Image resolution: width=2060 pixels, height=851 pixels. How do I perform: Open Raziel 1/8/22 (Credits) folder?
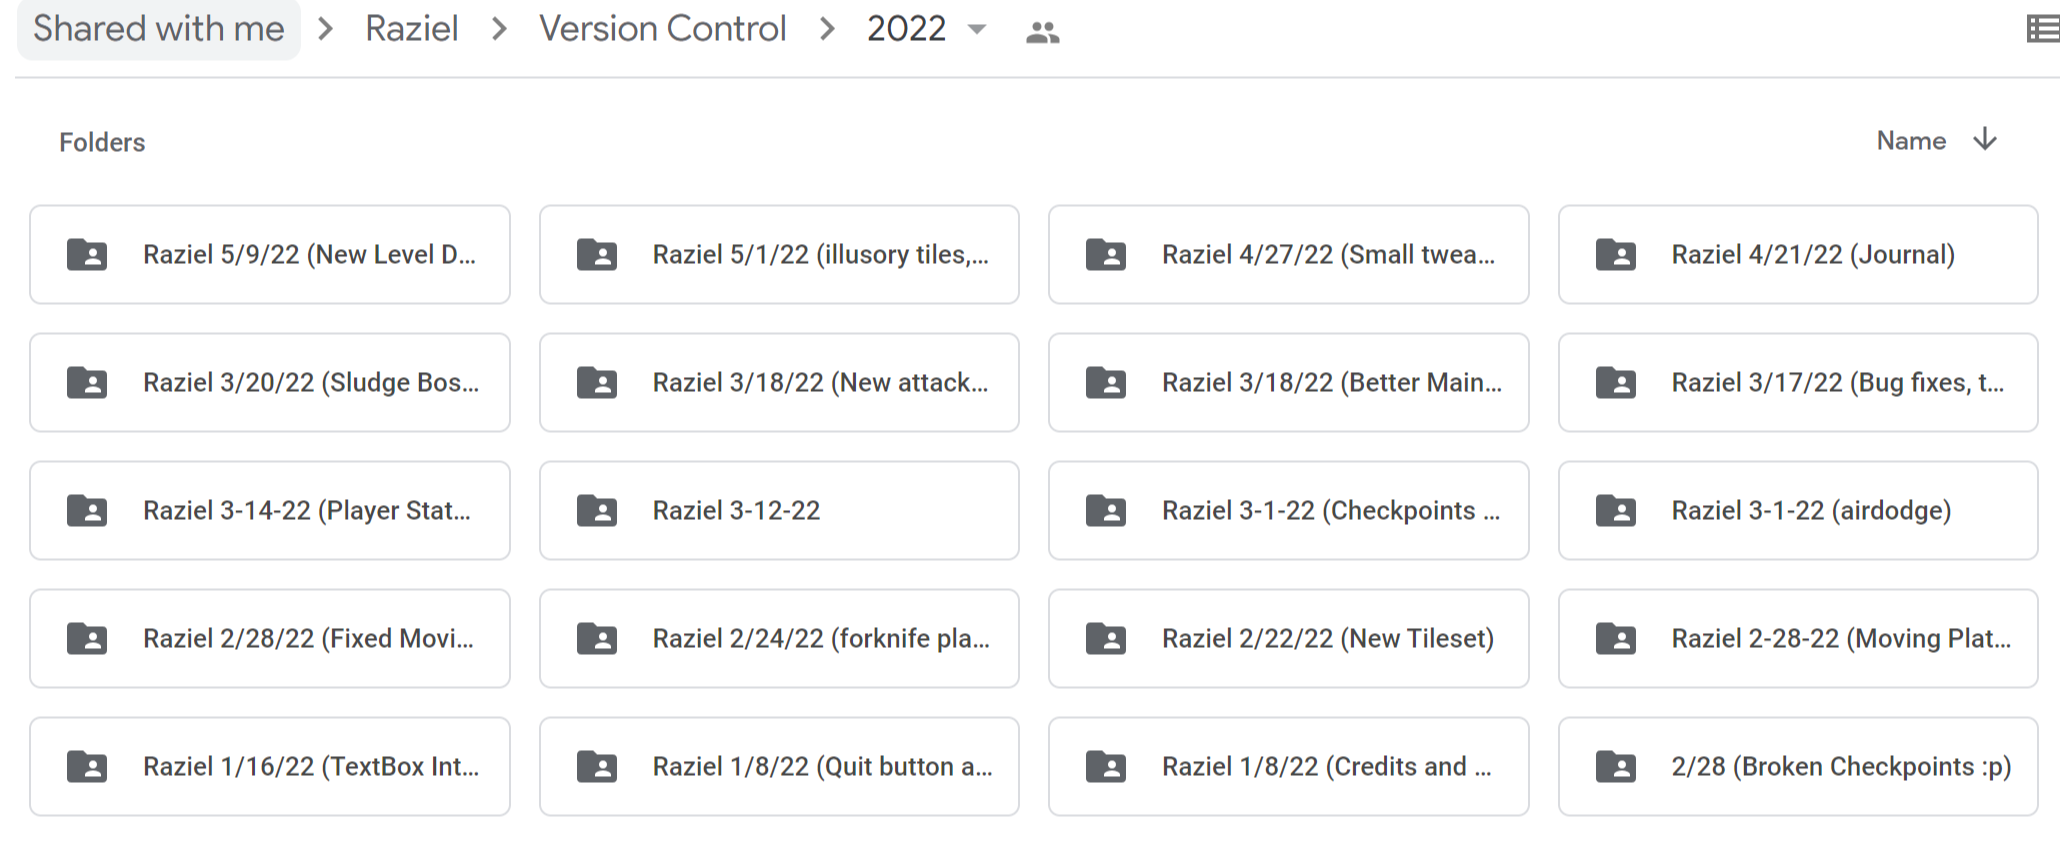[1288, 766]
